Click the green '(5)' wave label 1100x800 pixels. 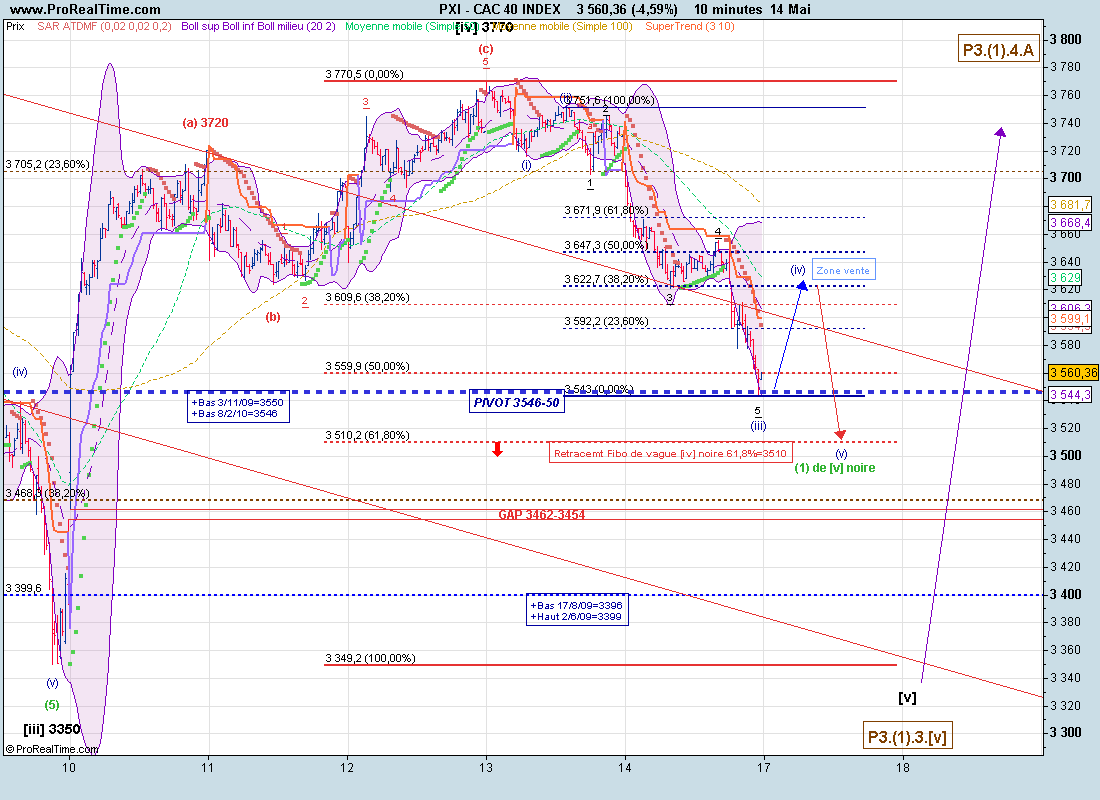coord(52,705)
